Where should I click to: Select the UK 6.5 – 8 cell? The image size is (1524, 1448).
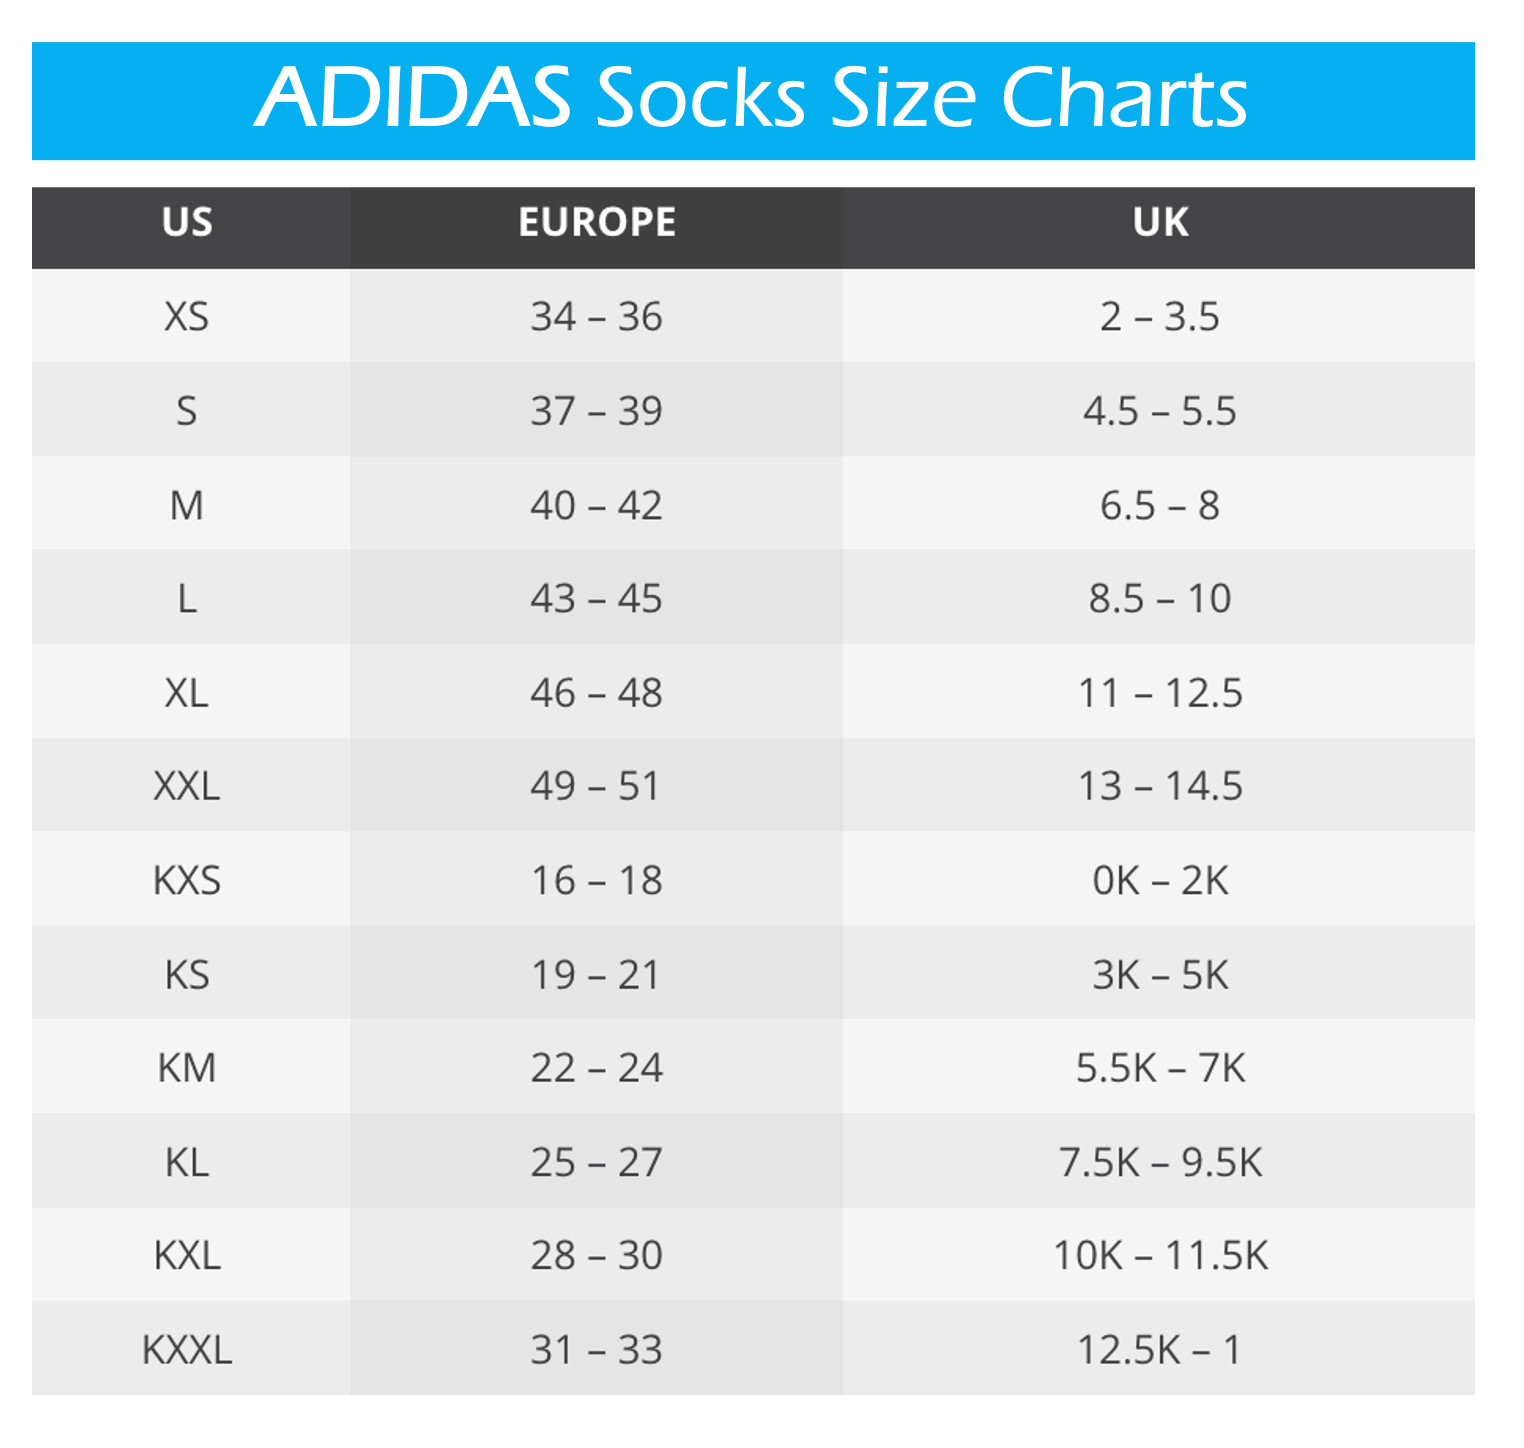coord(1160,505)
